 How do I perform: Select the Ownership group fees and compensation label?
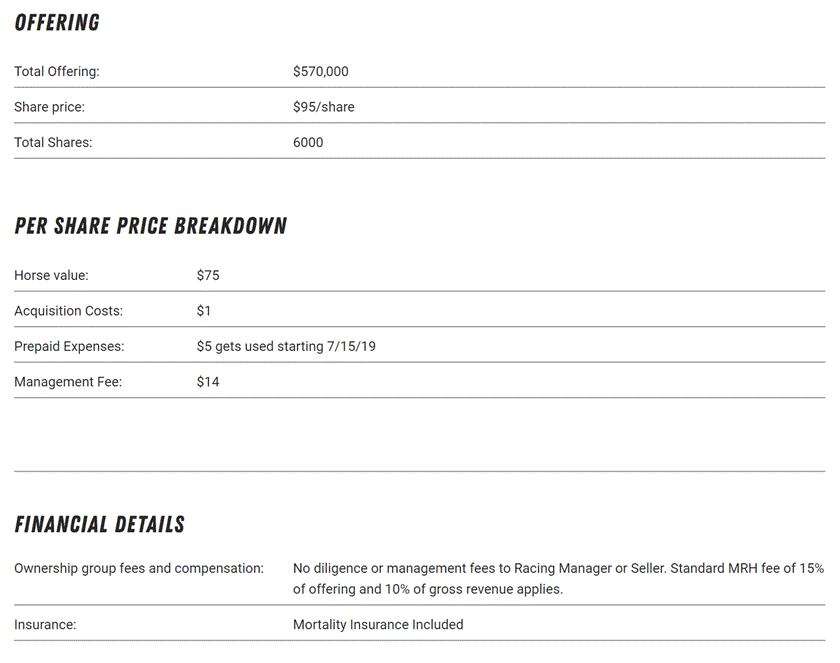pos(139,568)
